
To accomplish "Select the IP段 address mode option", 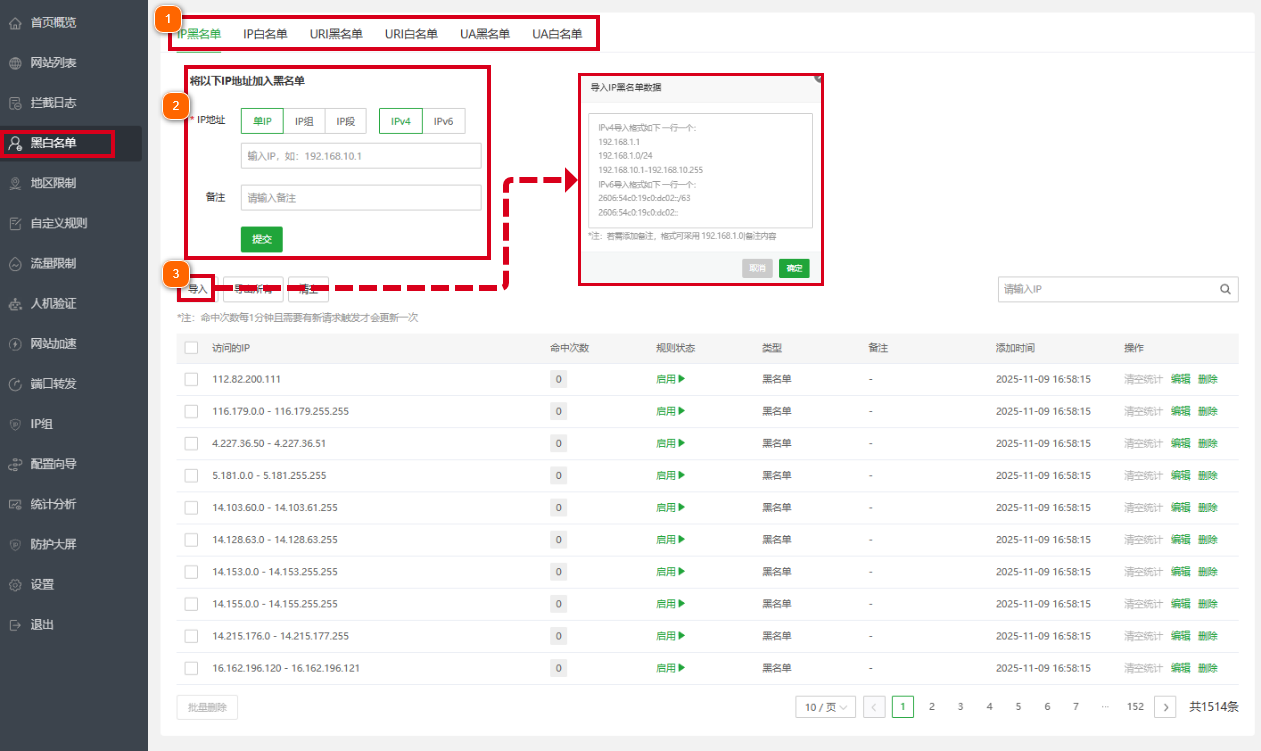I will point(346,121).
